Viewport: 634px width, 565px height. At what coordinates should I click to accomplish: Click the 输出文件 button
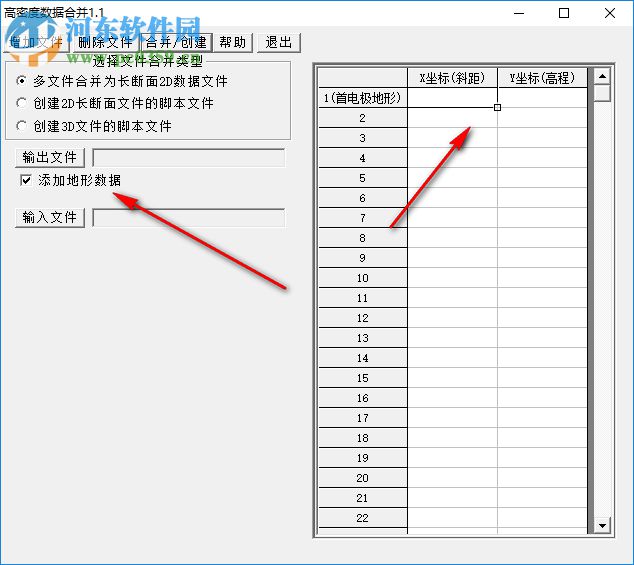coord(50,157)
